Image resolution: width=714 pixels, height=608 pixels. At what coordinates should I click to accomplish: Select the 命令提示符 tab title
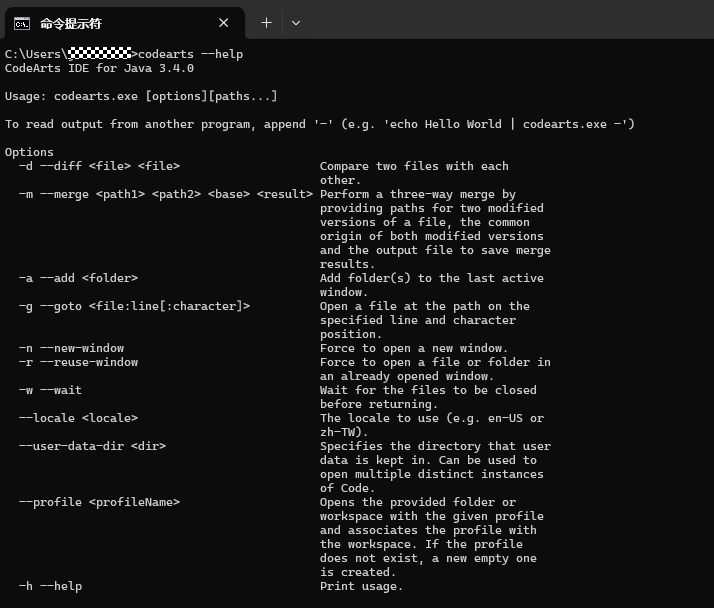pos(71,24)
